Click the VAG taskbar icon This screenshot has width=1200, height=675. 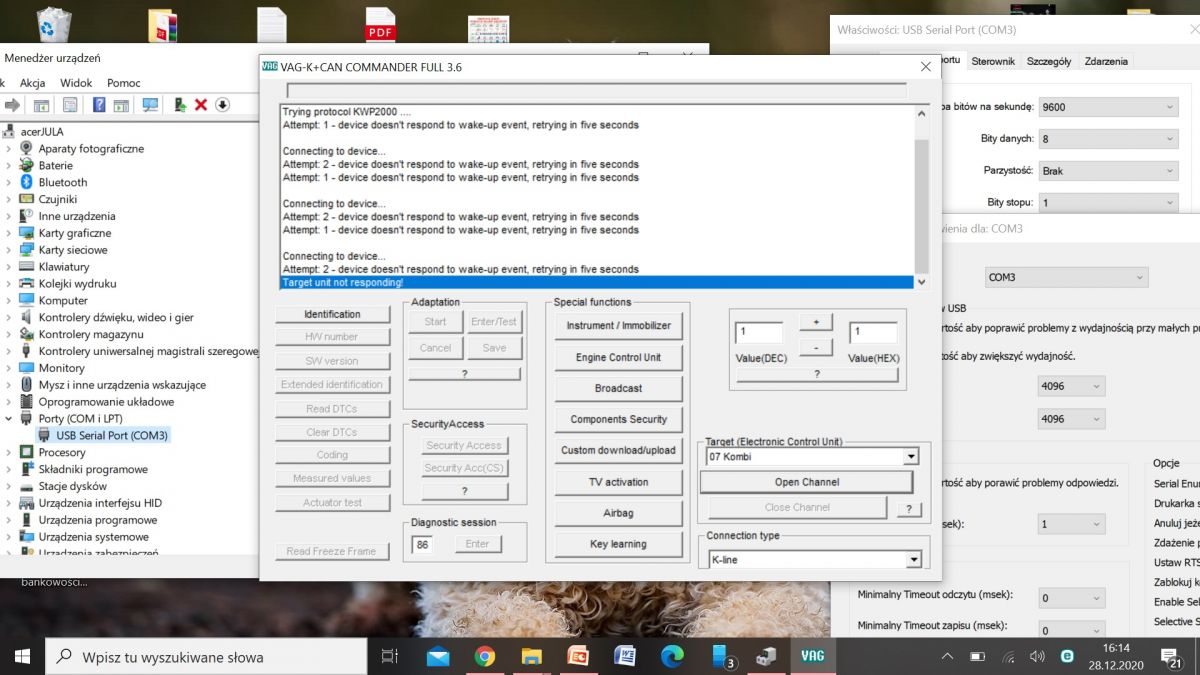tap(812, 656)
